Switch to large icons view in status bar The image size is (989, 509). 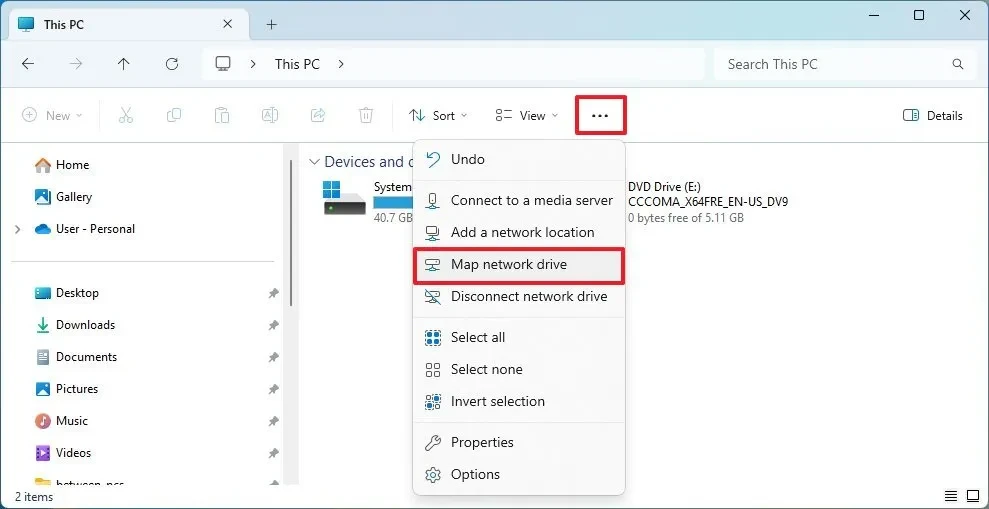[974, 497]
